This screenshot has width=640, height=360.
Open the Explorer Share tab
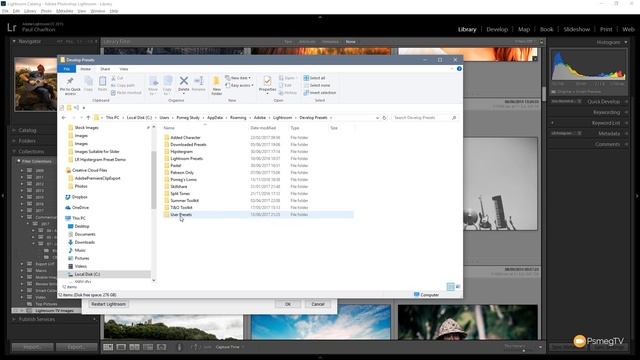[105, 69]
